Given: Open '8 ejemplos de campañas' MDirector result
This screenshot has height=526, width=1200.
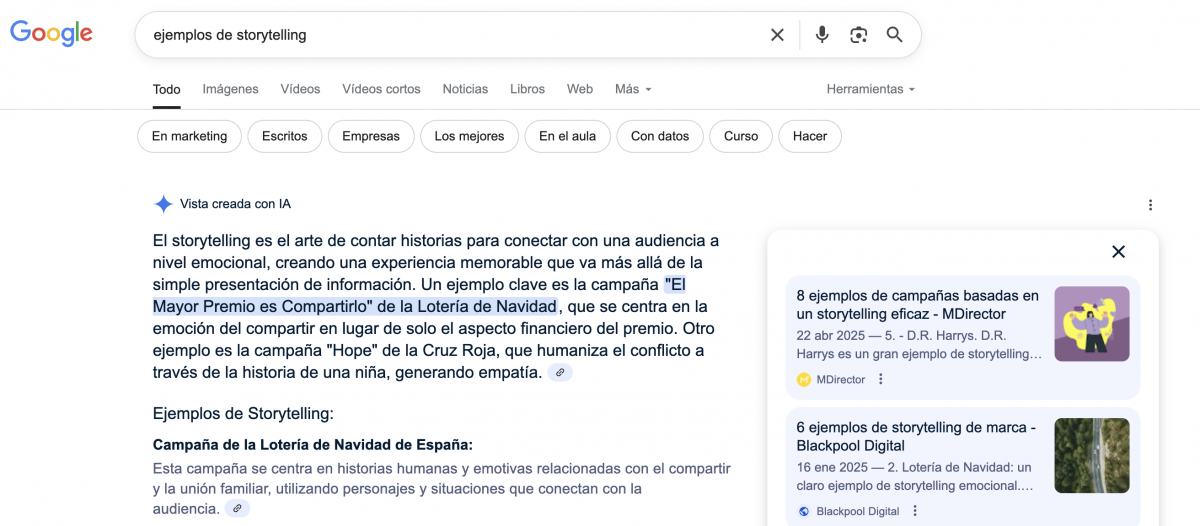Looking at the screenshot, I should tap(918, 305).
